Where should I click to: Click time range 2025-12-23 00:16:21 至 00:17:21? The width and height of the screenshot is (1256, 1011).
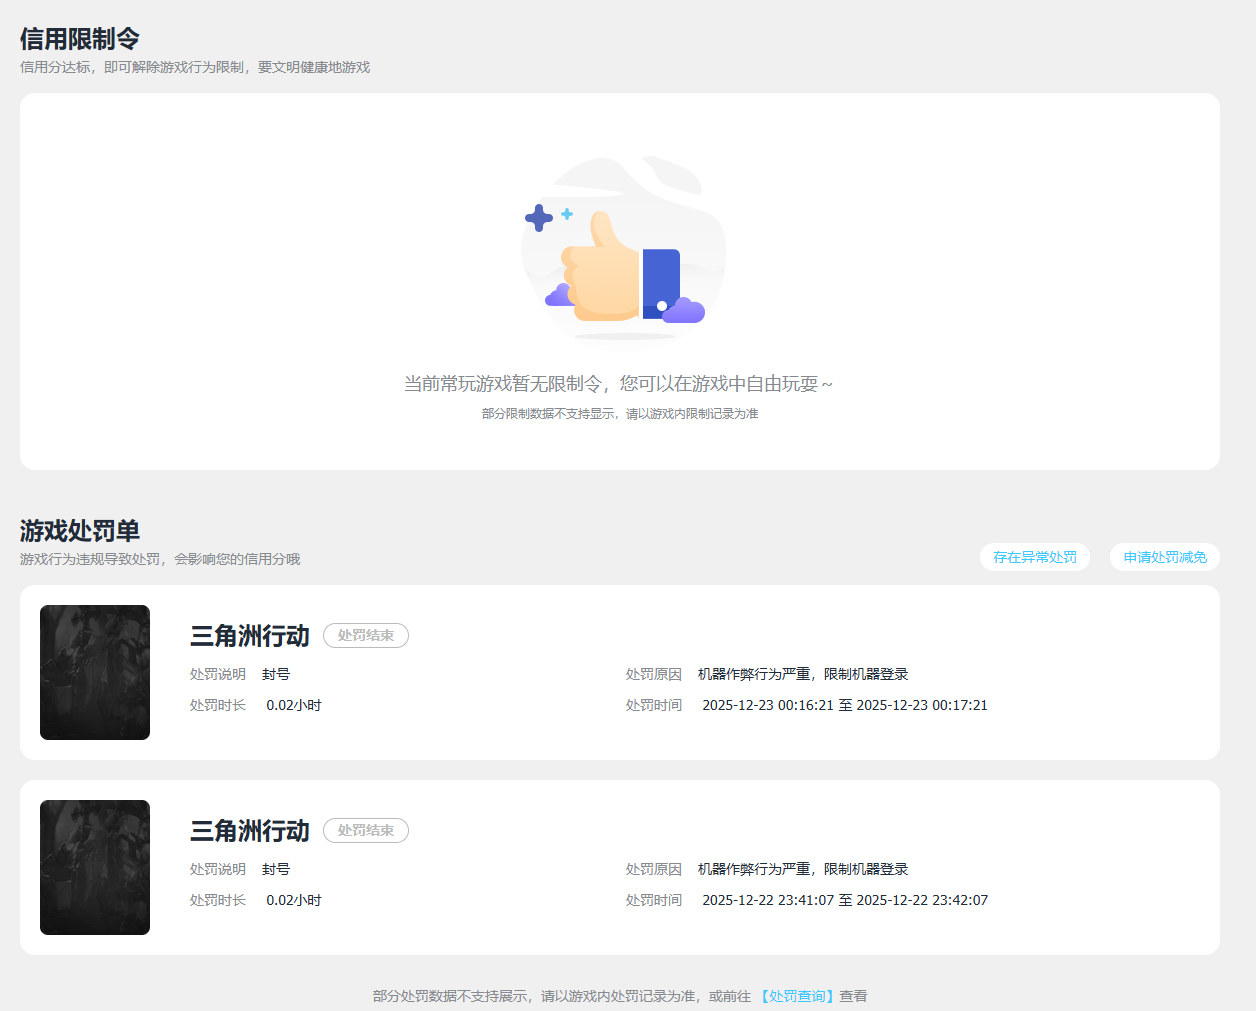point(845,705)
